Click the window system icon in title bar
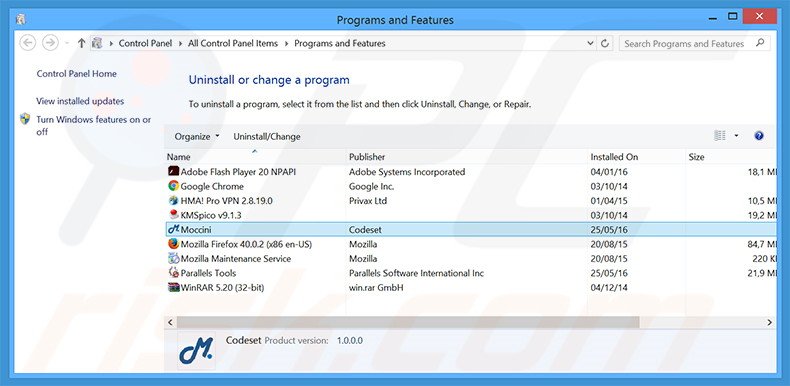Viewport: 790px width, 386px height. [21, 20]
